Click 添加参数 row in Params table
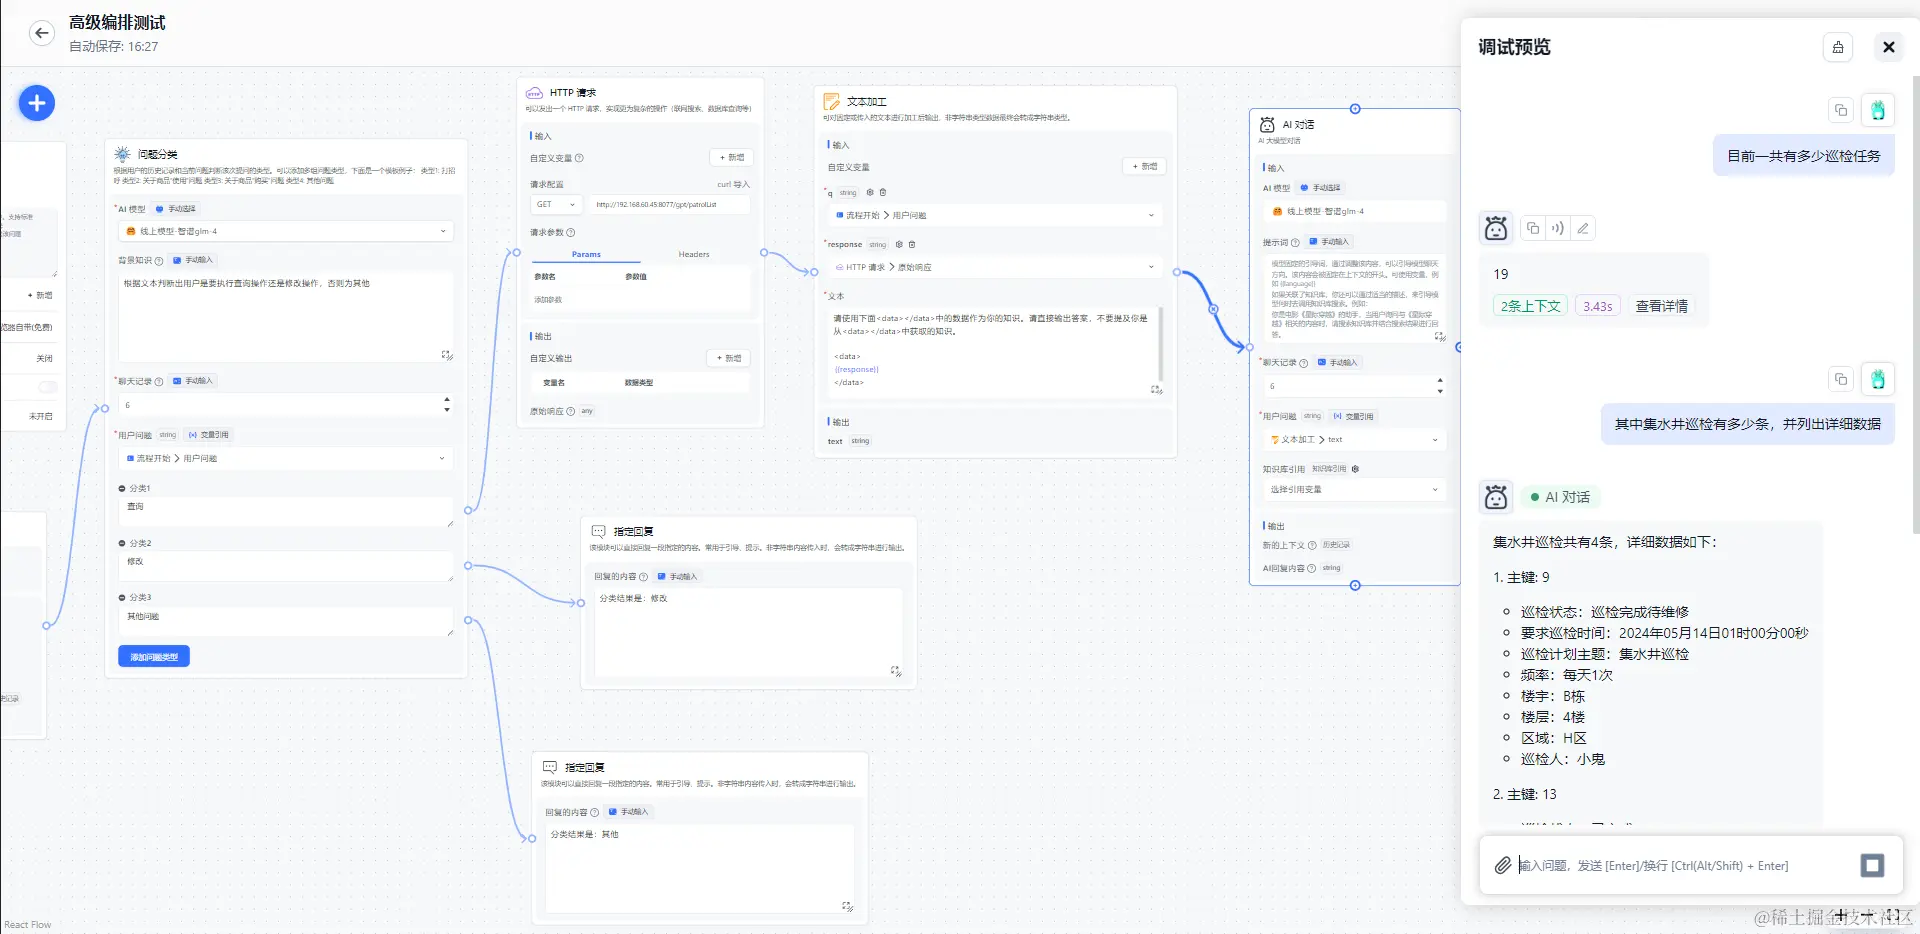Viewport: 1920px width, 934px height. click(x=548, y=300)
